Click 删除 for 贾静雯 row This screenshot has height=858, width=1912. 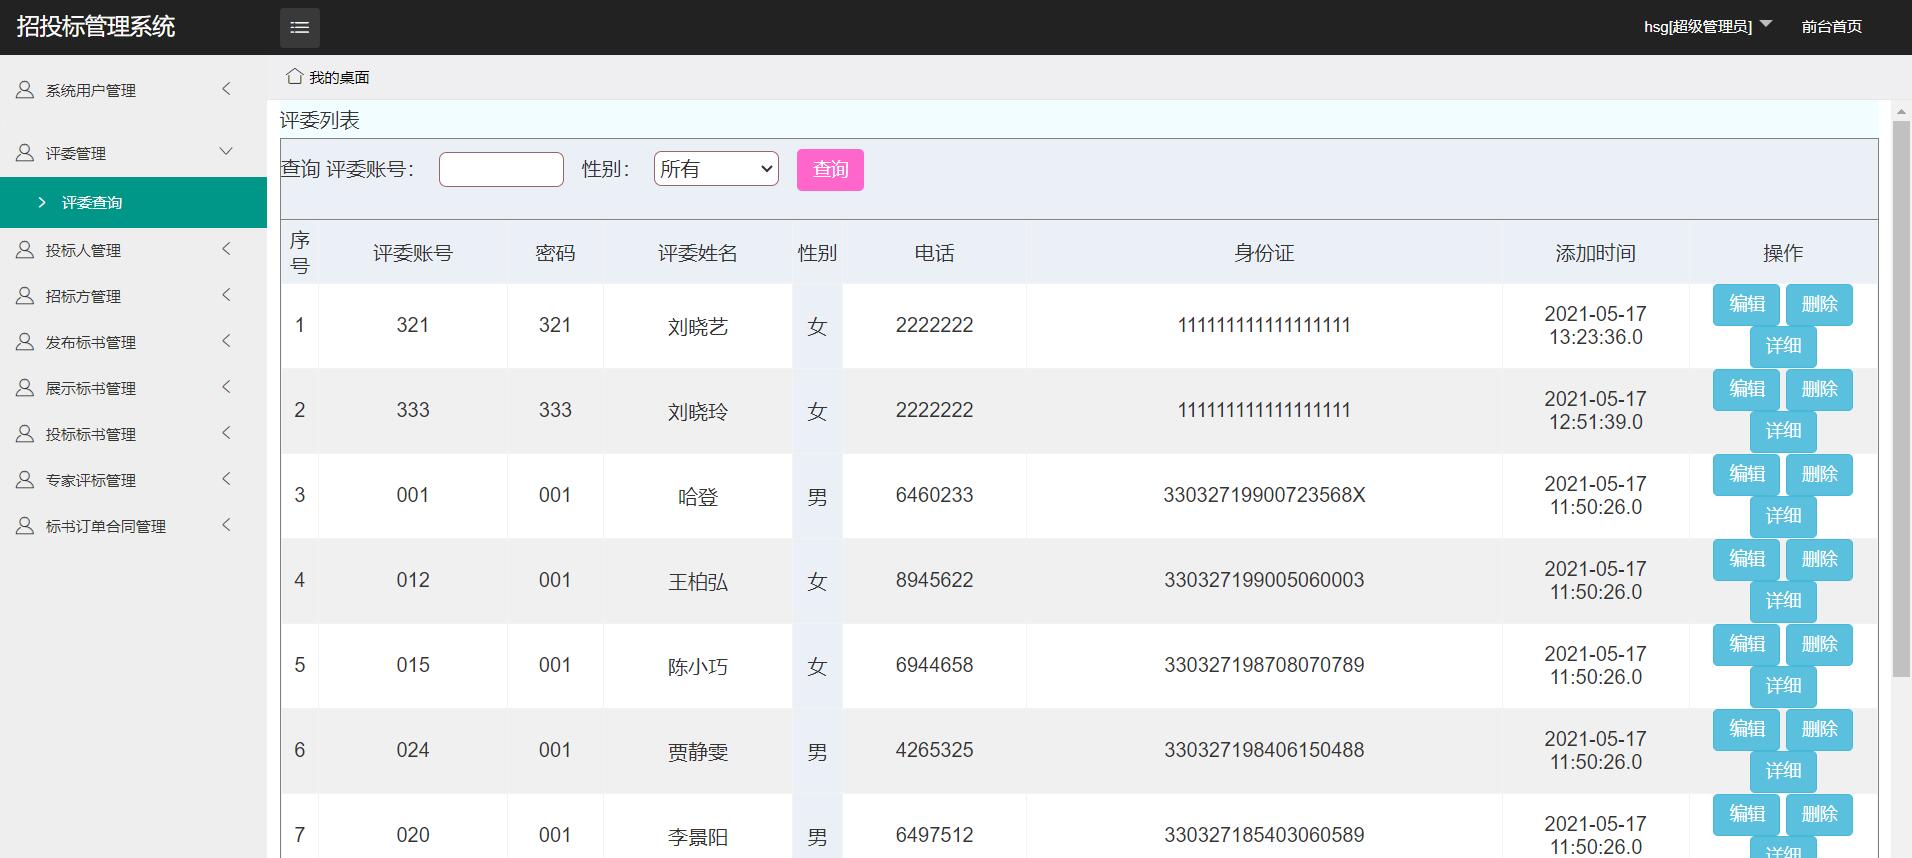(x=1819, y=729)
